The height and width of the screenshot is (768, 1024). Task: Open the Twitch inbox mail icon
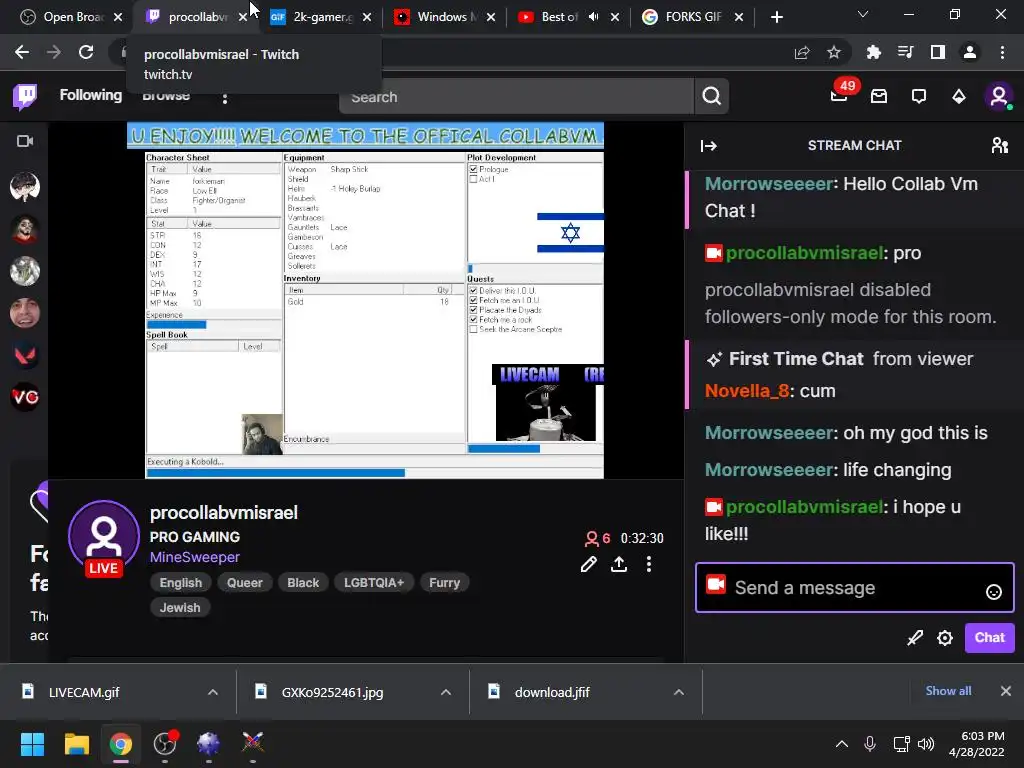pyautogui.click(x=879, y=97)
